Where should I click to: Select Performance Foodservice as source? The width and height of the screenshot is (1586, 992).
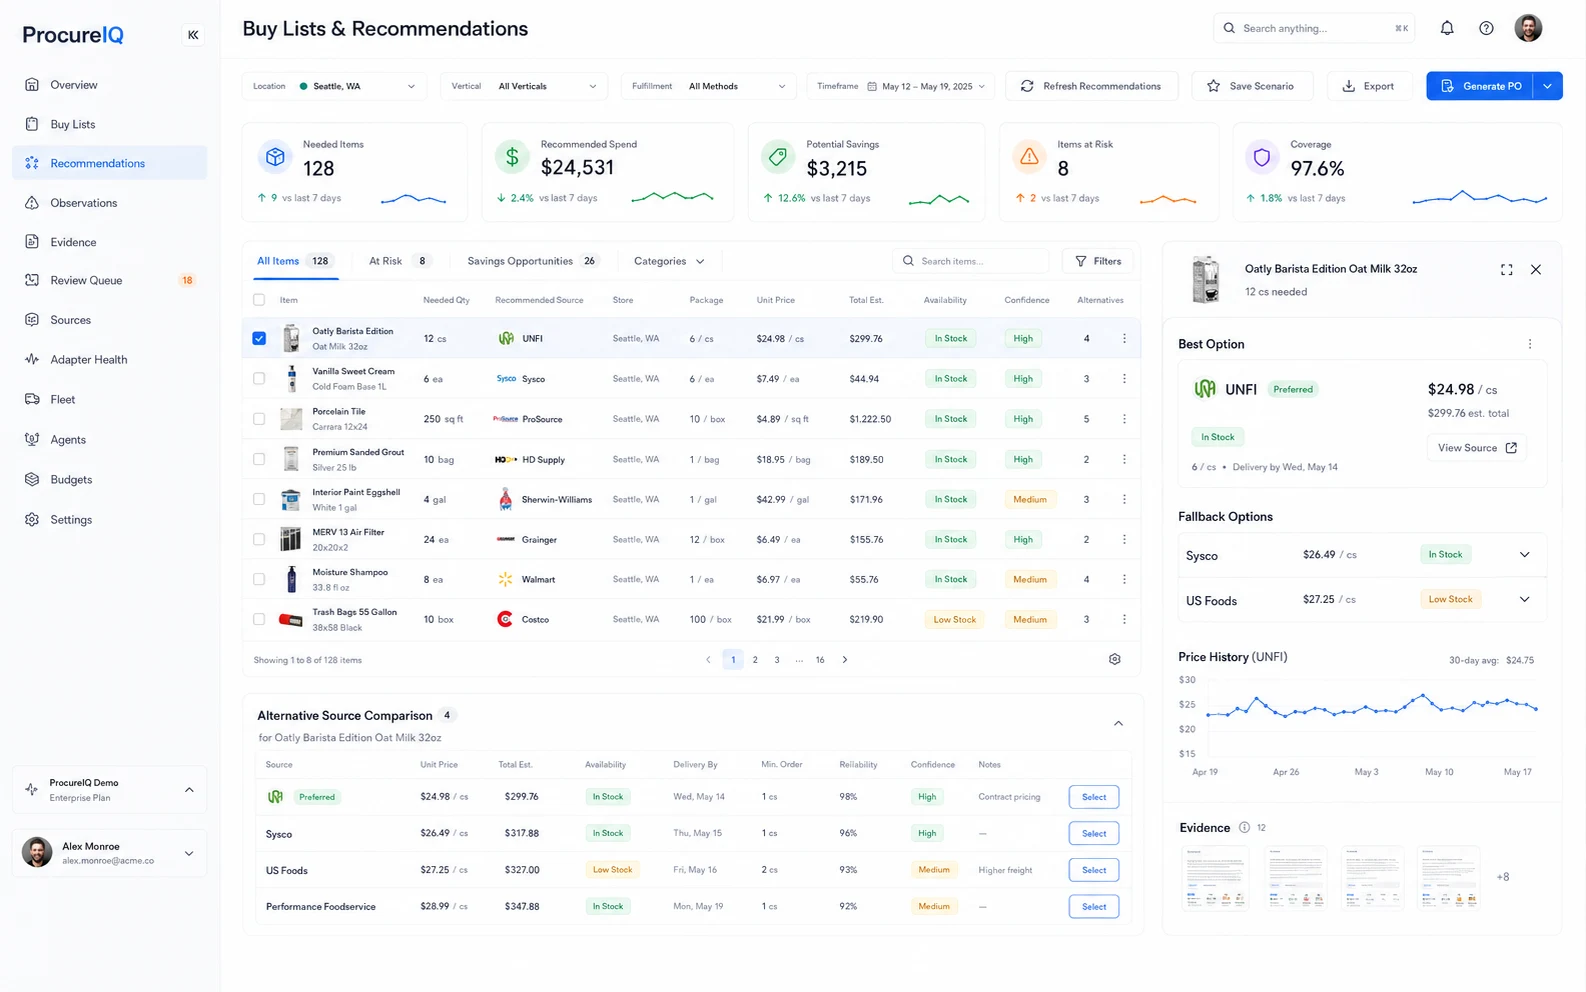1094,907
